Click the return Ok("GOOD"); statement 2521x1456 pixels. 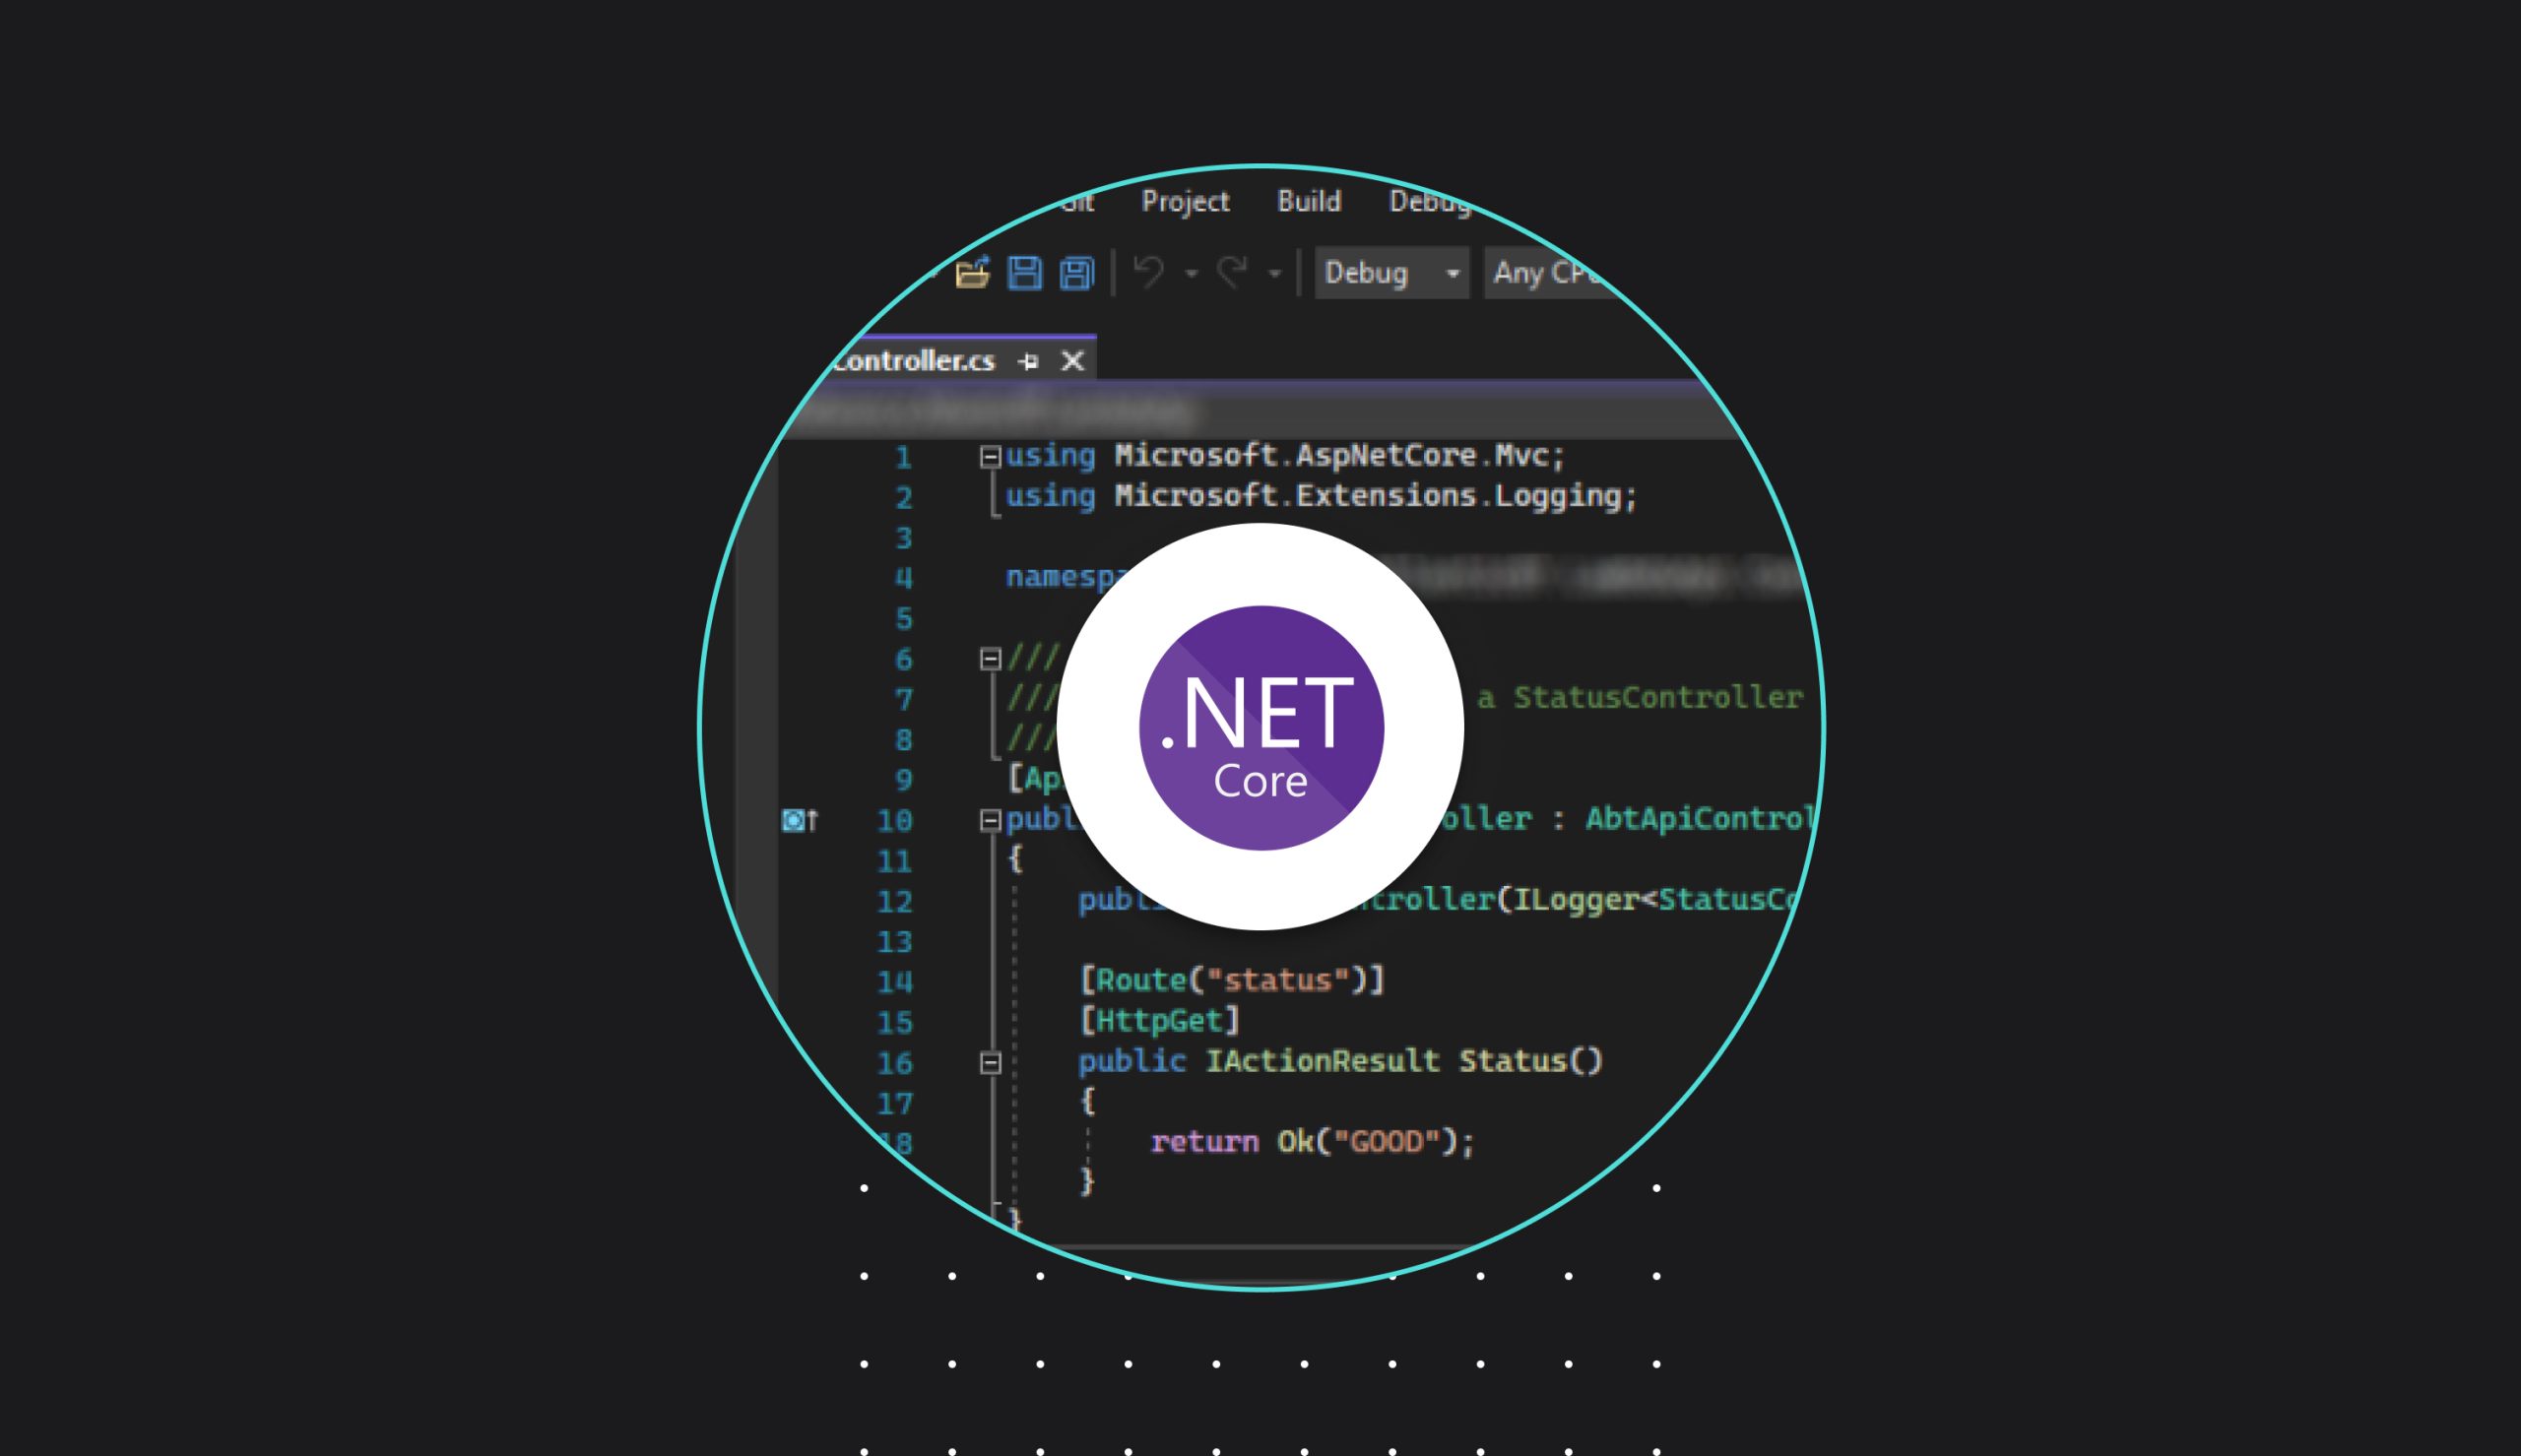[1313, 1142]
